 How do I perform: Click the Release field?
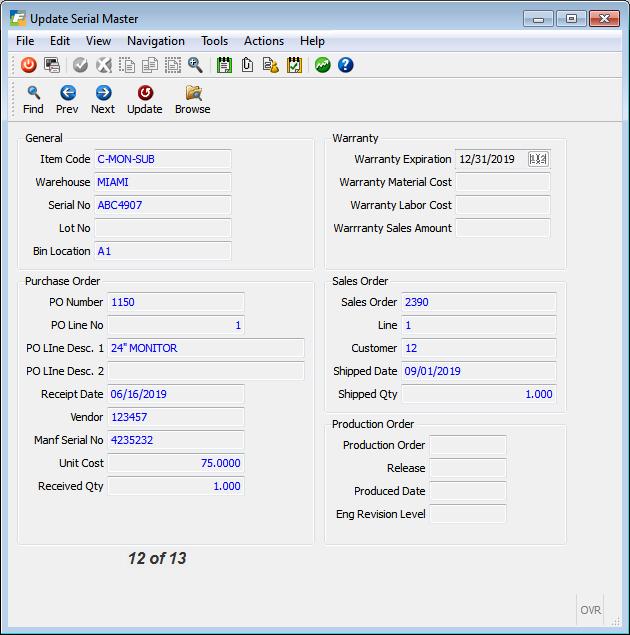click(468, 468)
